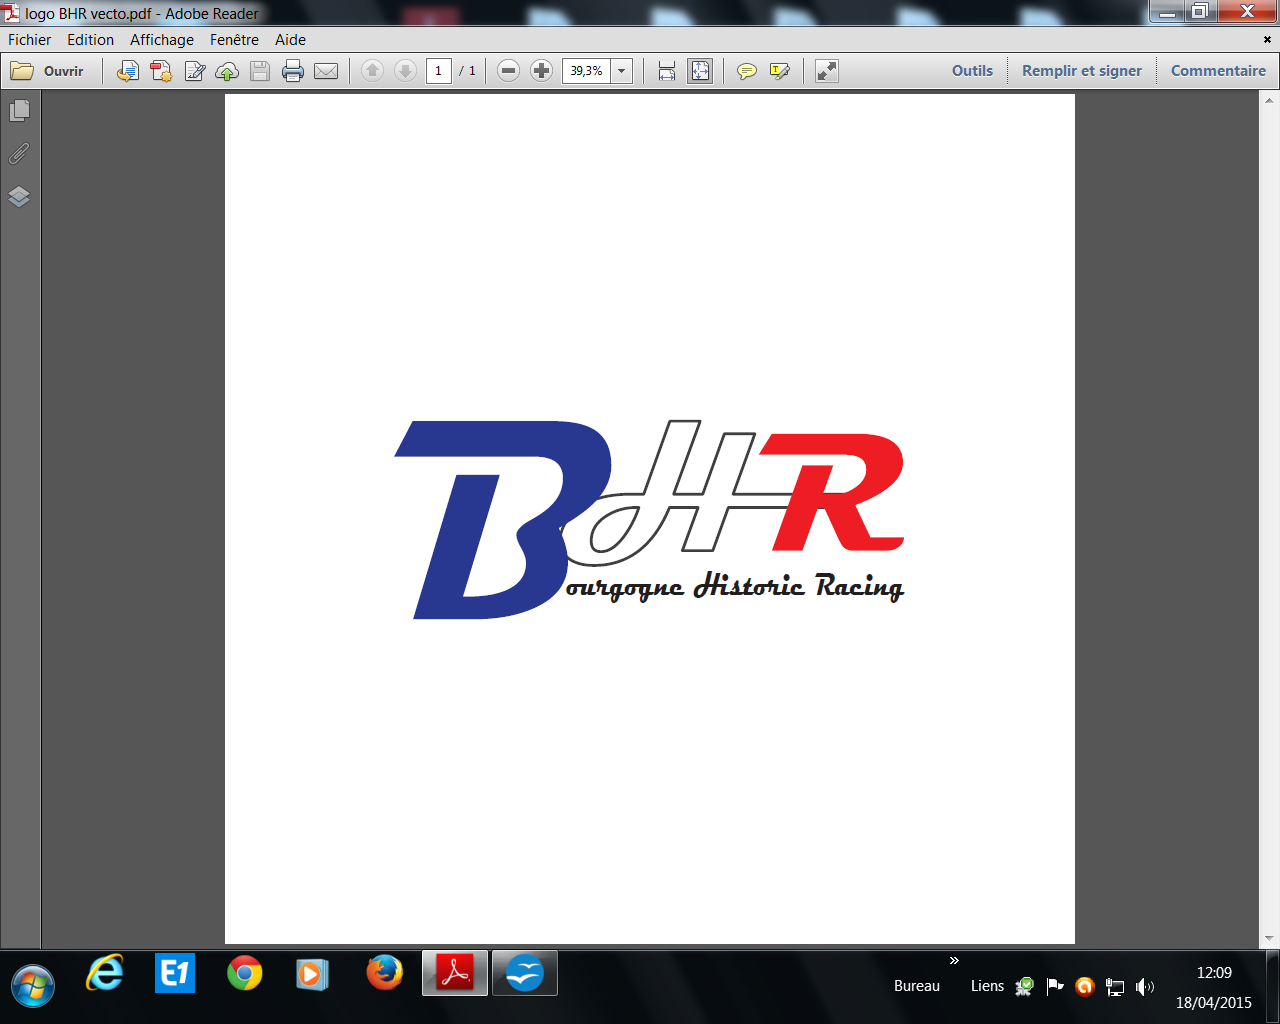Show the page thumbnails panel icon
This screenshot has height=1024, width=1280.
coord(19,110)
